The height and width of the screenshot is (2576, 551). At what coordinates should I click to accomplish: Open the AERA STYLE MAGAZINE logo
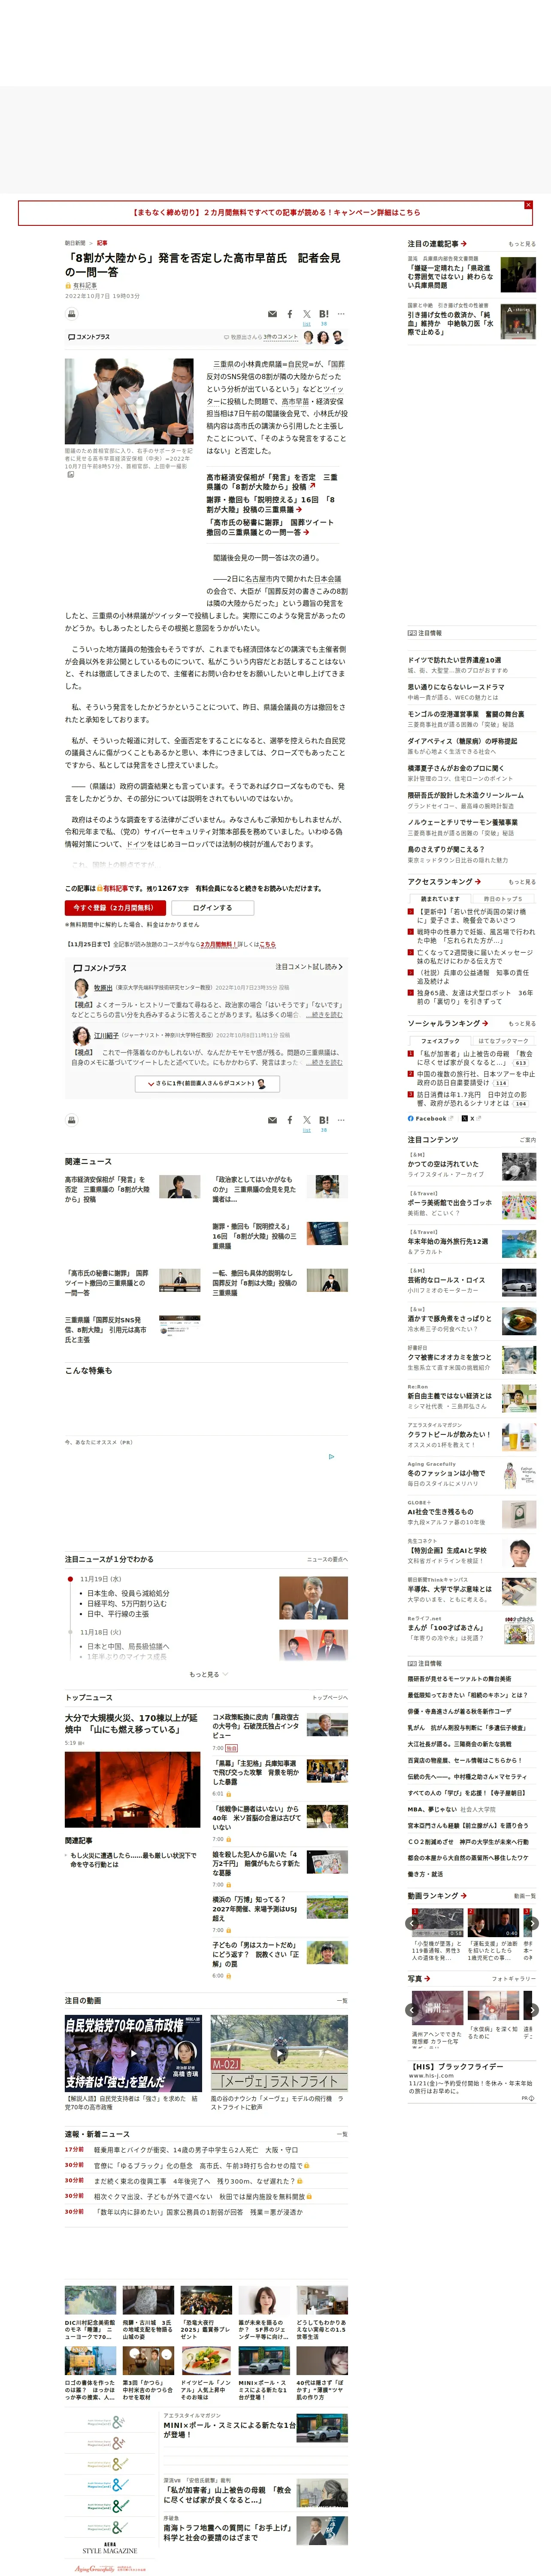pos(109,2549)
